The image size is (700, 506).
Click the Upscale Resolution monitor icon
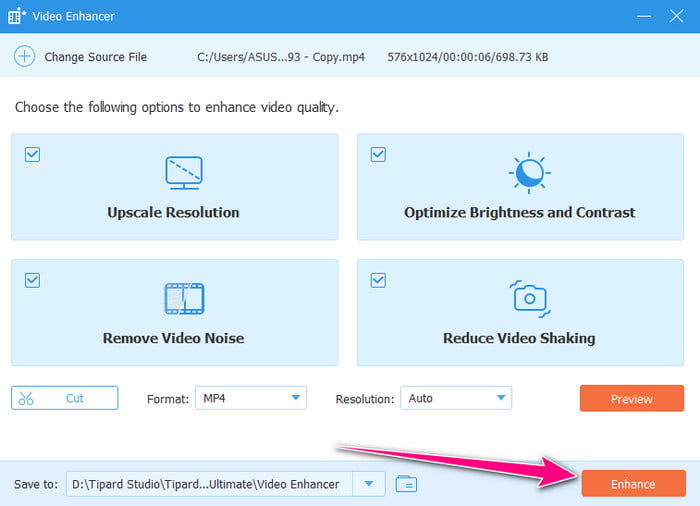click(183, 173)
